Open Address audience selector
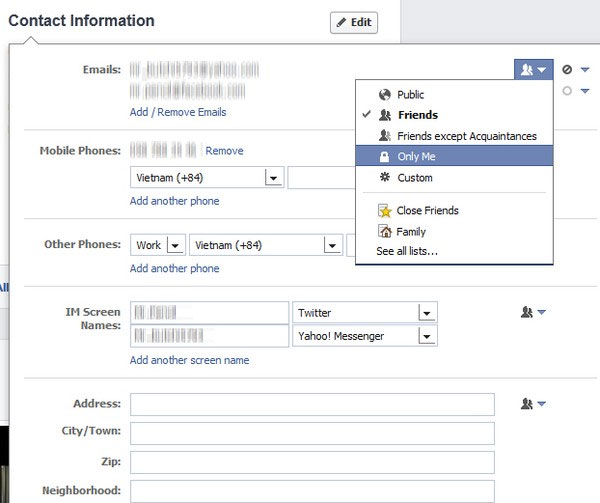 pyautogui.click(x=533, y=404)
